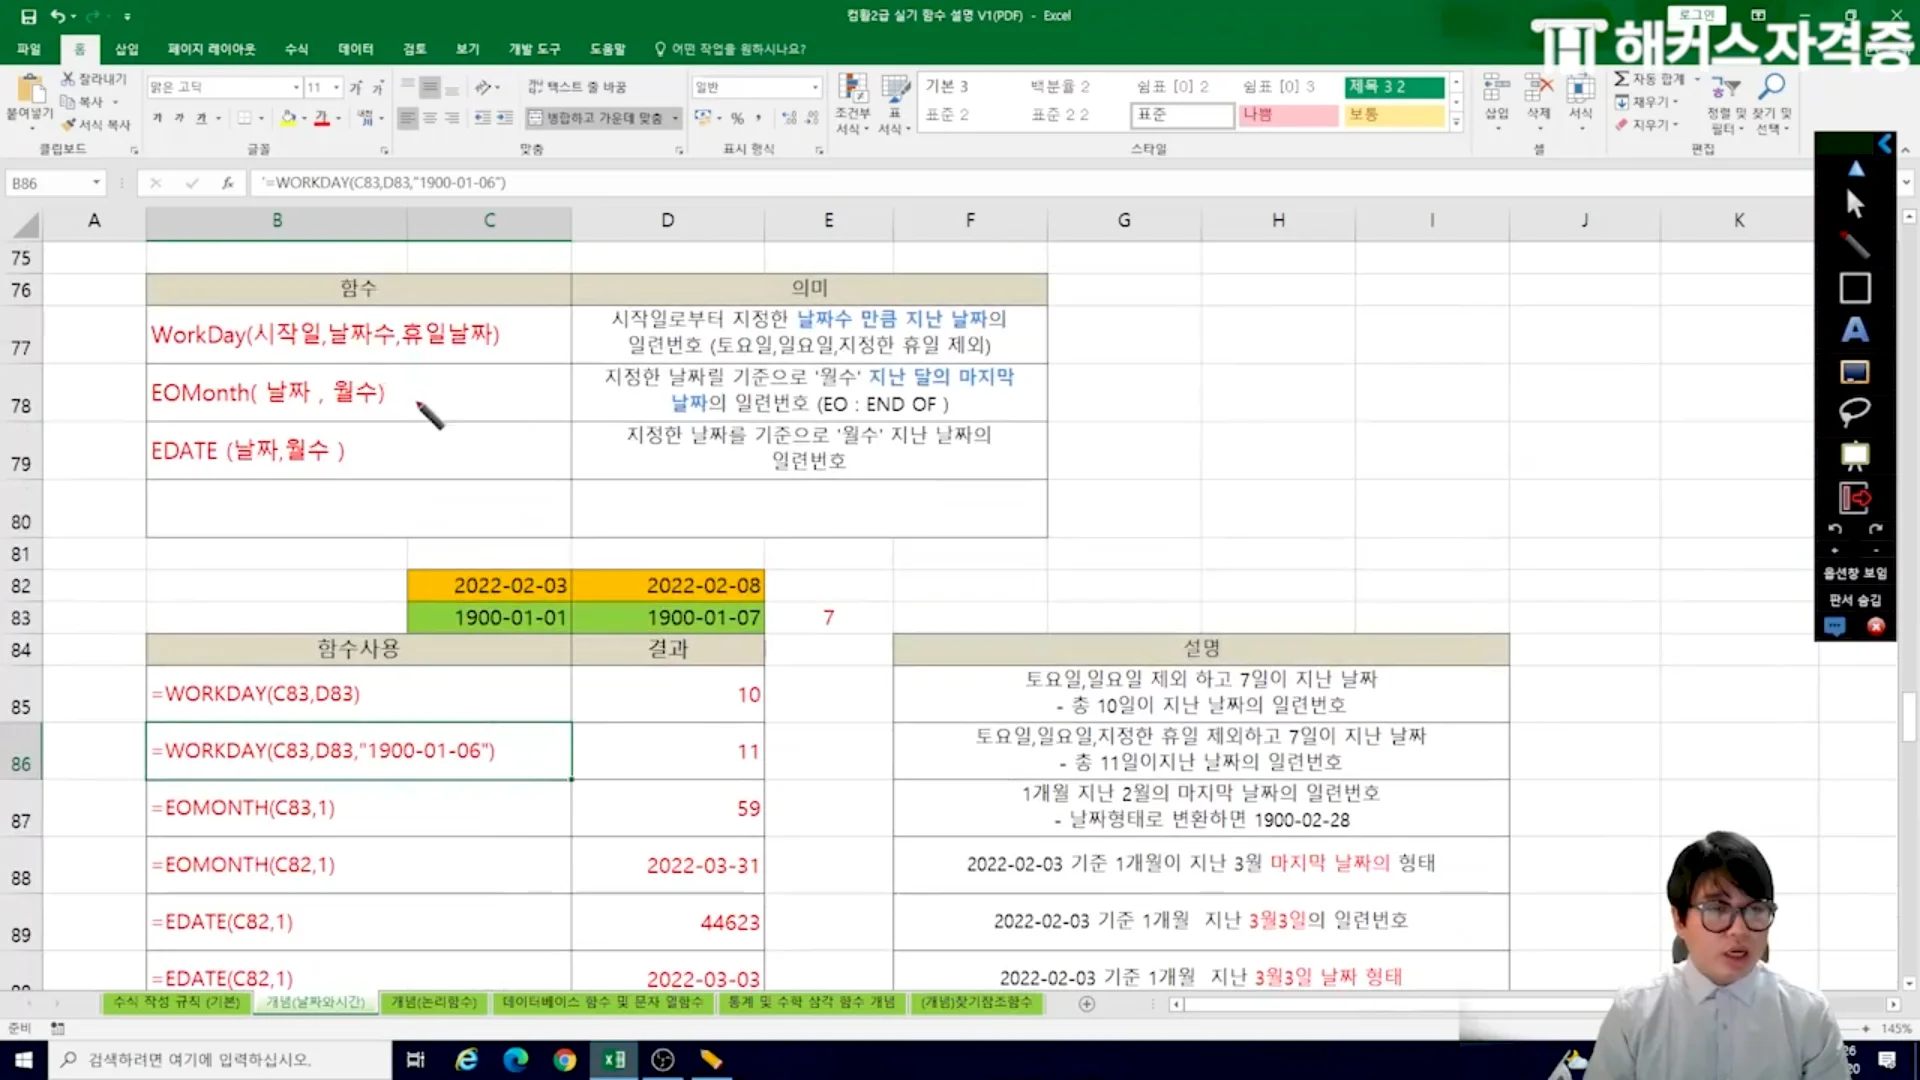Open Conditional Formatting menu

pos(852,104)
